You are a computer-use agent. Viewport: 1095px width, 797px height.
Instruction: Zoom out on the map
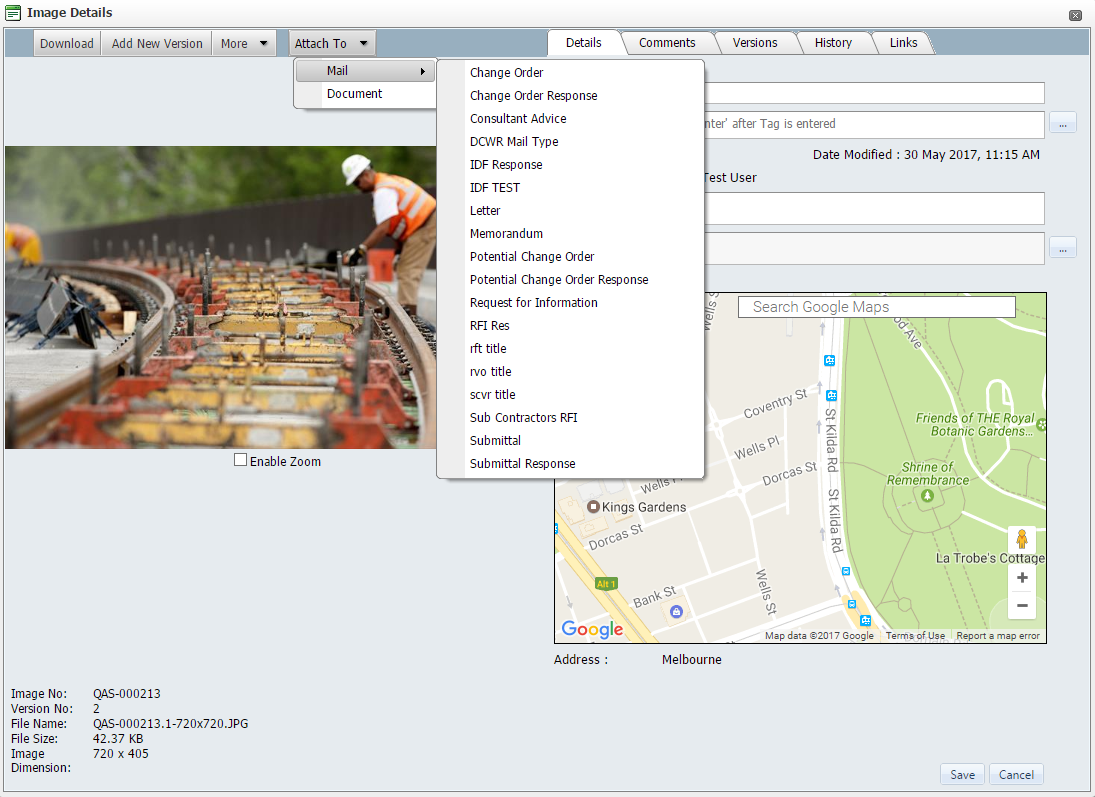(x=1022, y=606)
